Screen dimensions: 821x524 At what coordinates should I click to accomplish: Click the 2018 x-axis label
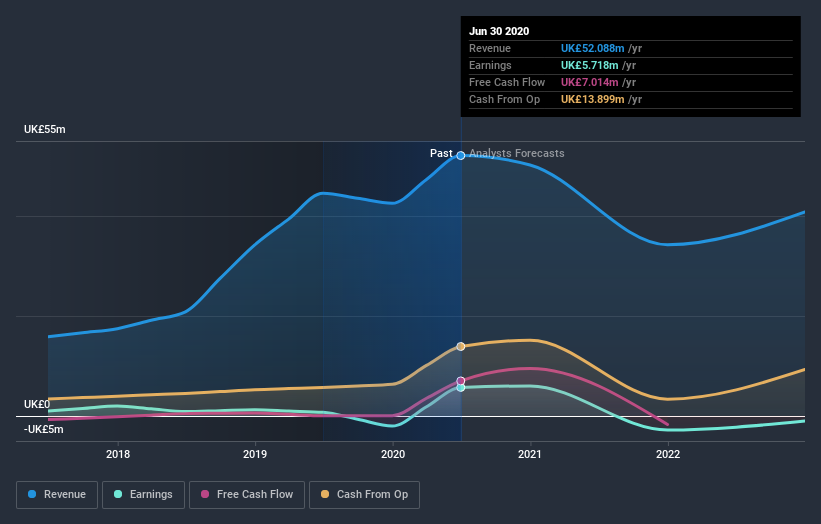(118, 454)
